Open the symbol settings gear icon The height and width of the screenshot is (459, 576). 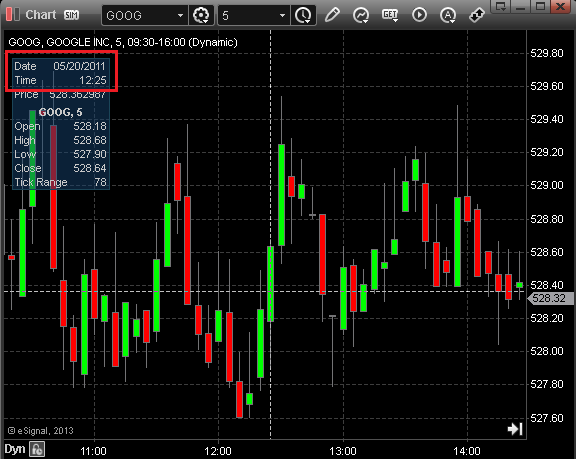(201, 15)
